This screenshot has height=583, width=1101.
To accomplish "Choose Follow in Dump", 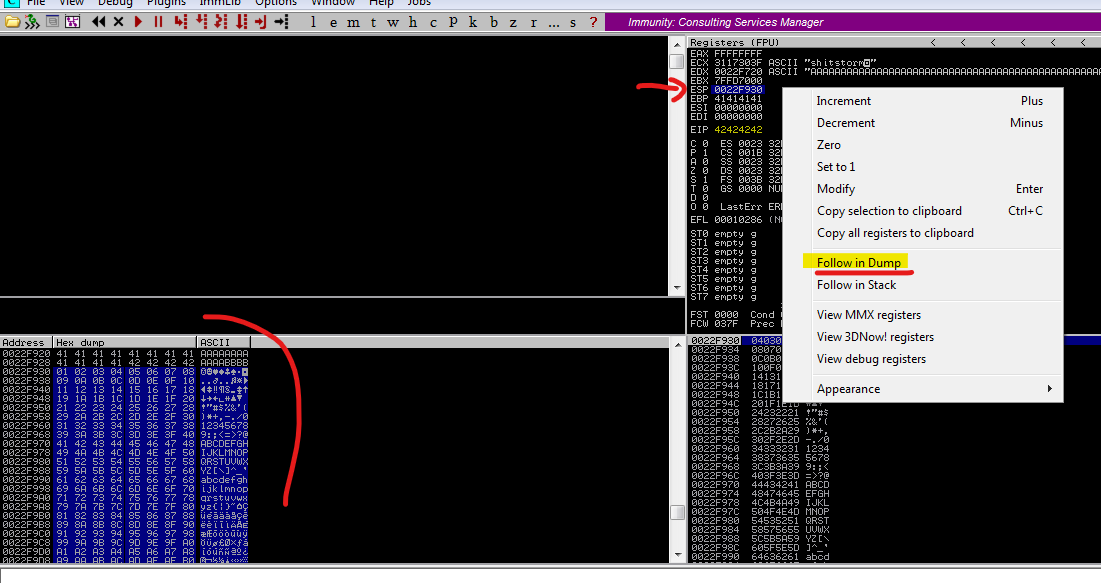I will click(x=923, y=263).
